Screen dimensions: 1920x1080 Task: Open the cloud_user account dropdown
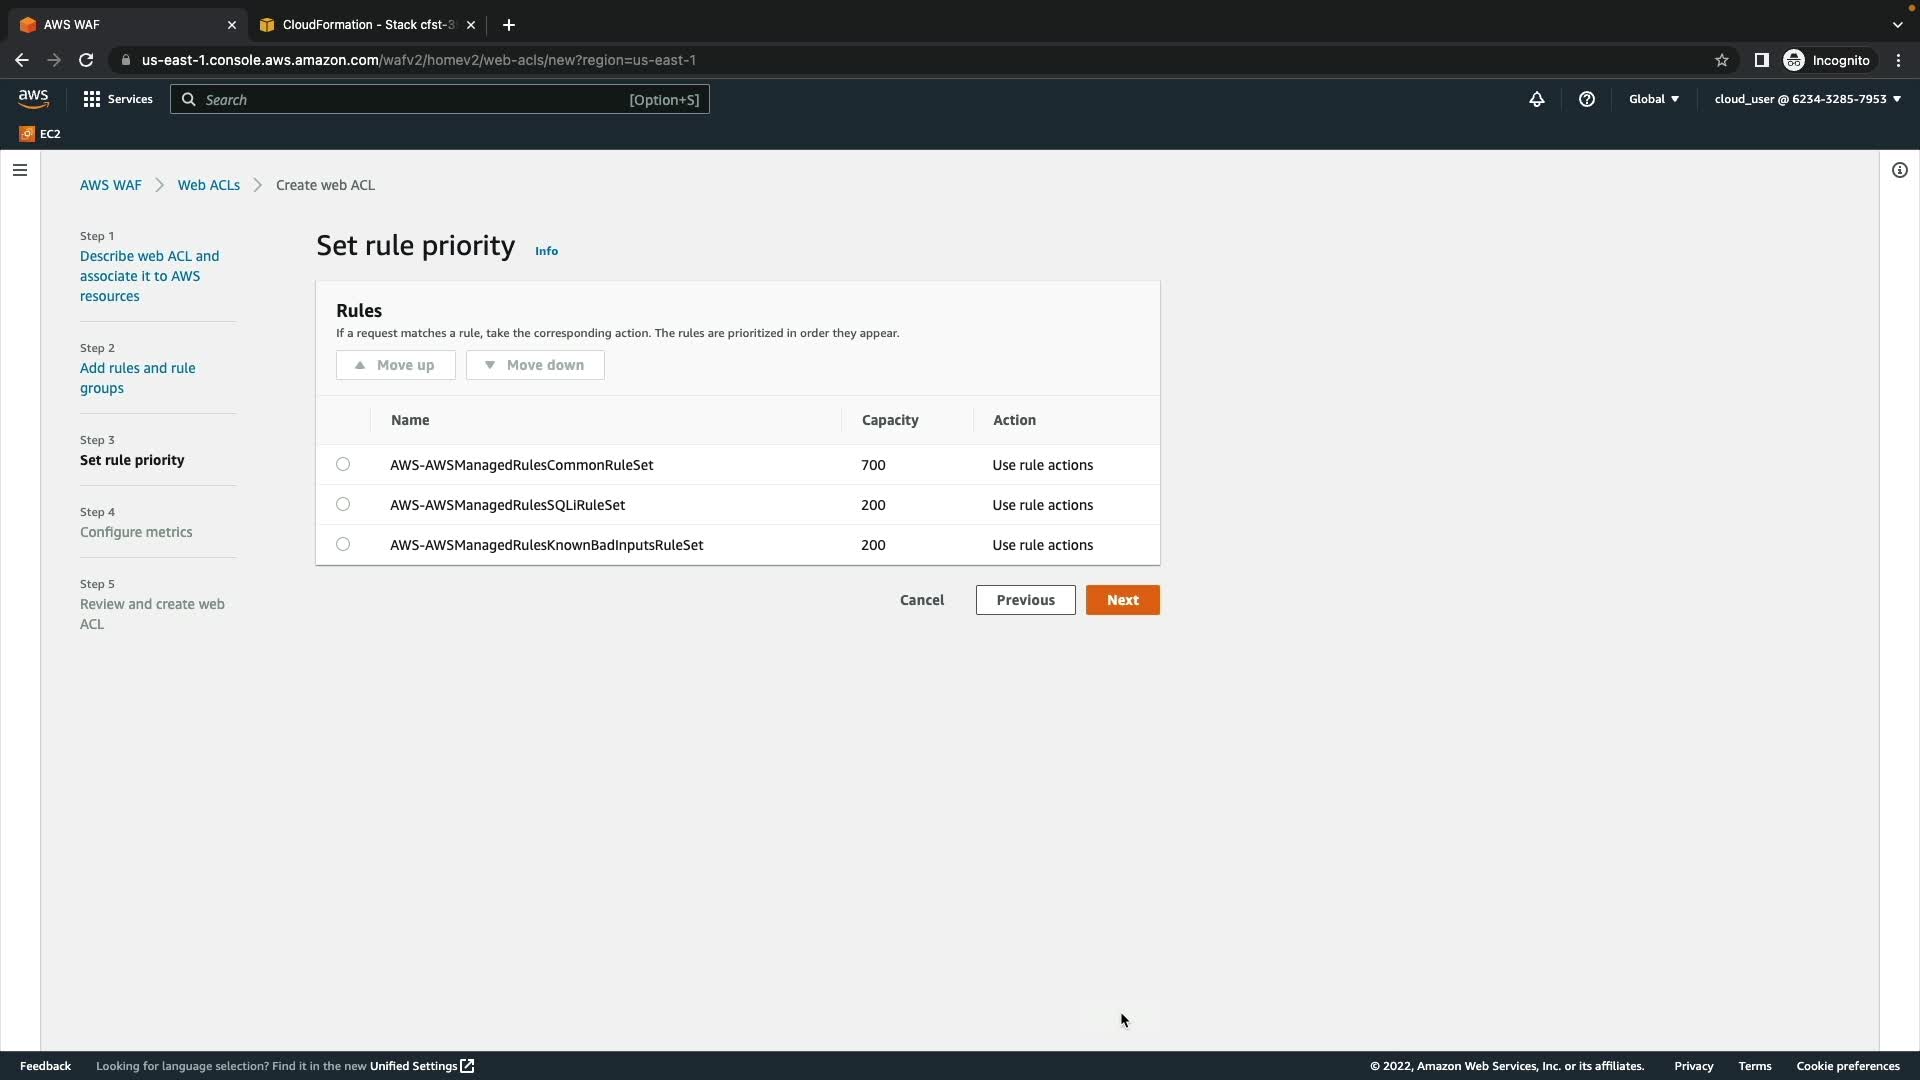tap(1806, 99)
